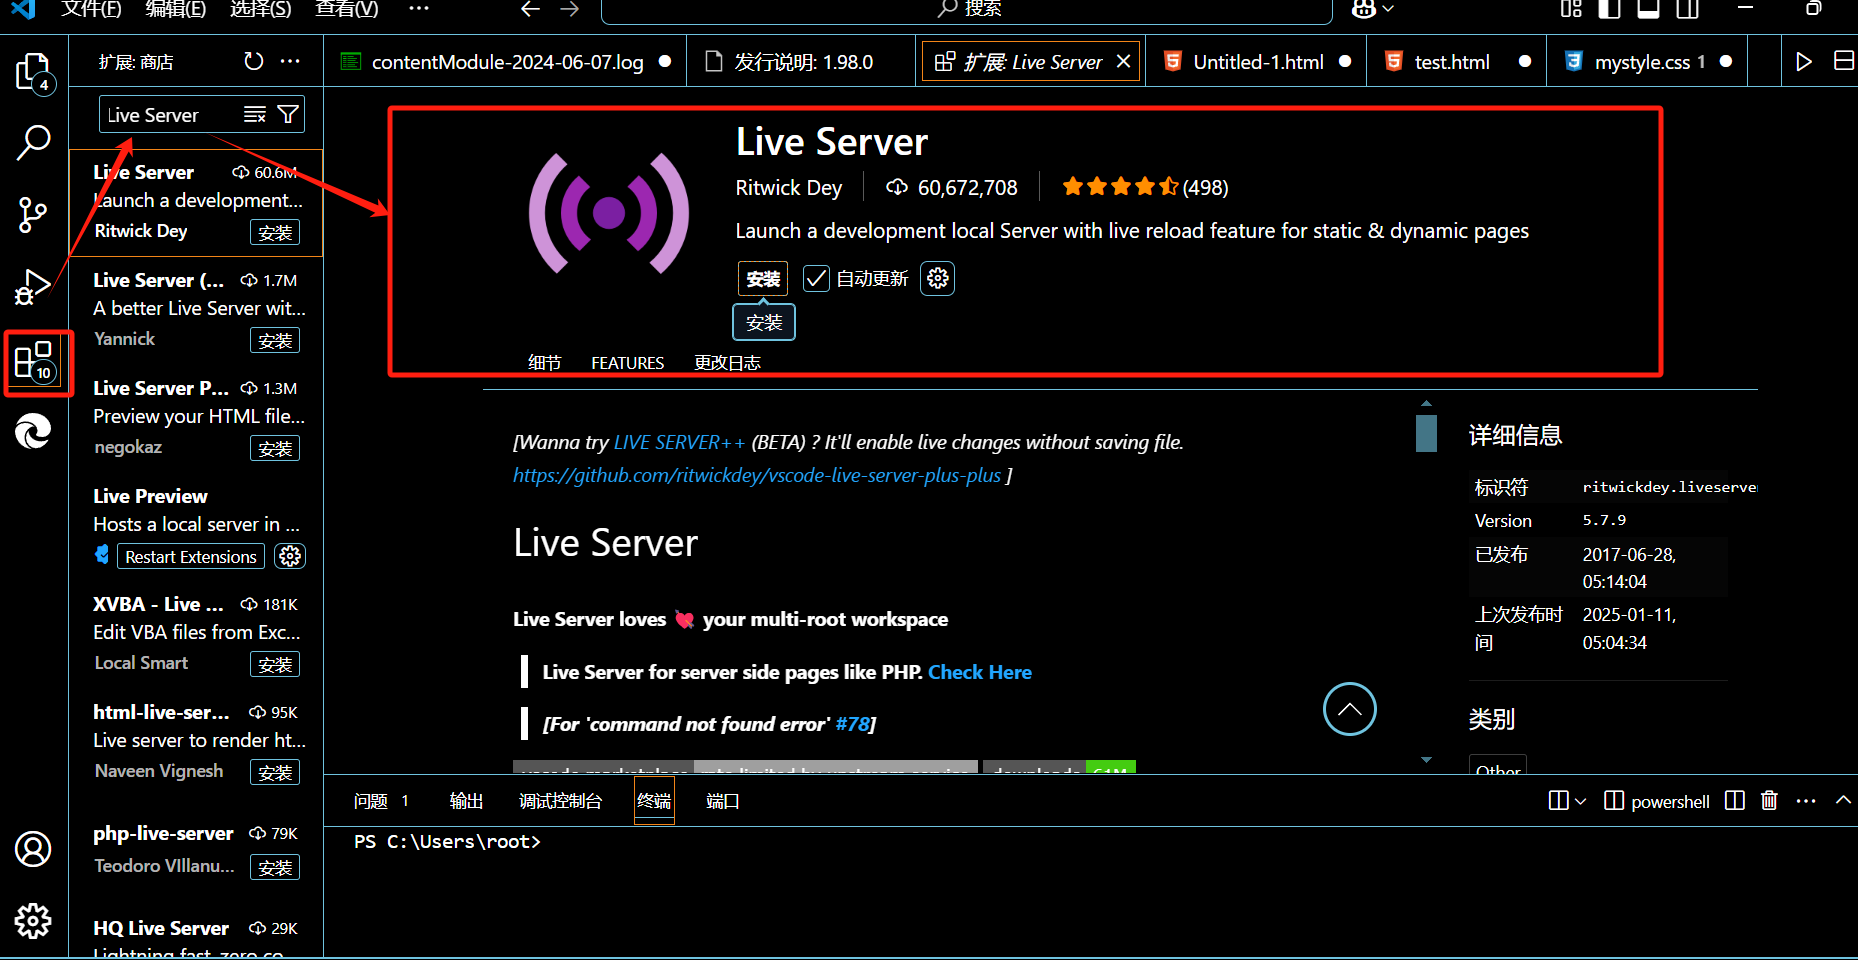Open the Check Here link

[979, 672]
